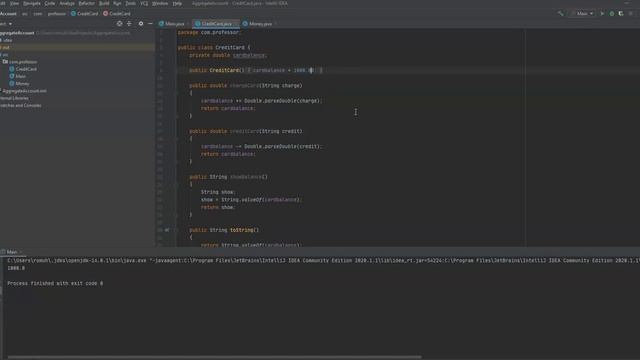Open the Refactor menu
Screen dimensions: 640x360
pos(87,3)
